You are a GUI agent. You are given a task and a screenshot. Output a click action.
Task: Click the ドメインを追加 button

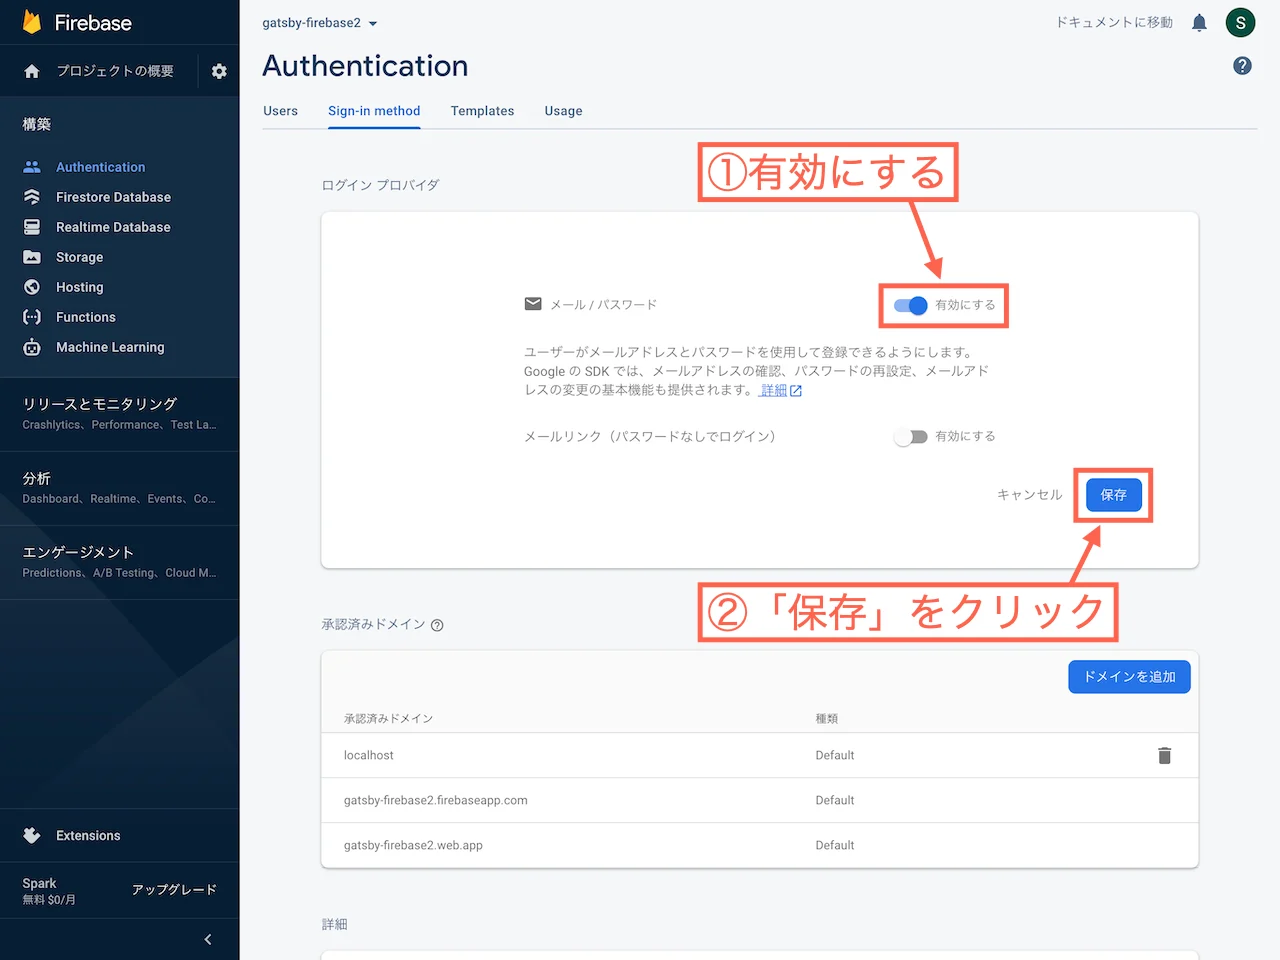point(1129,677)
